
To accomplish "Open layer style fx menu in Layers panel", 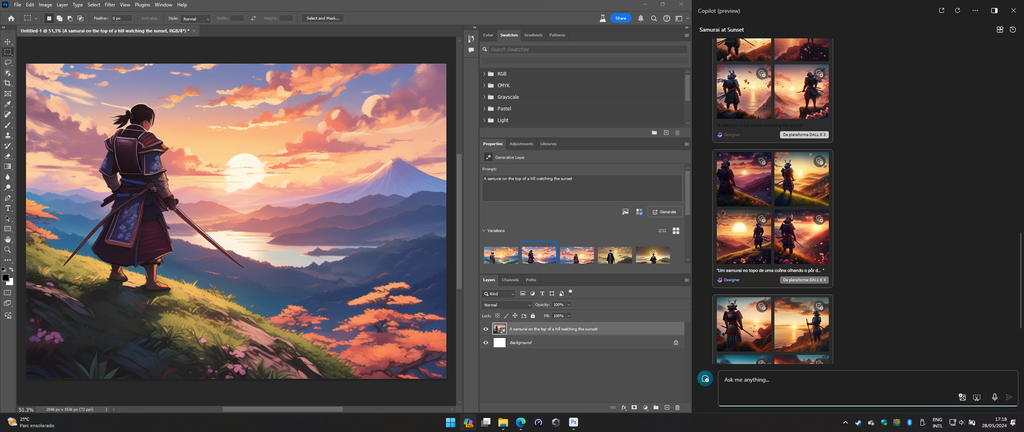I will point(624,407).
